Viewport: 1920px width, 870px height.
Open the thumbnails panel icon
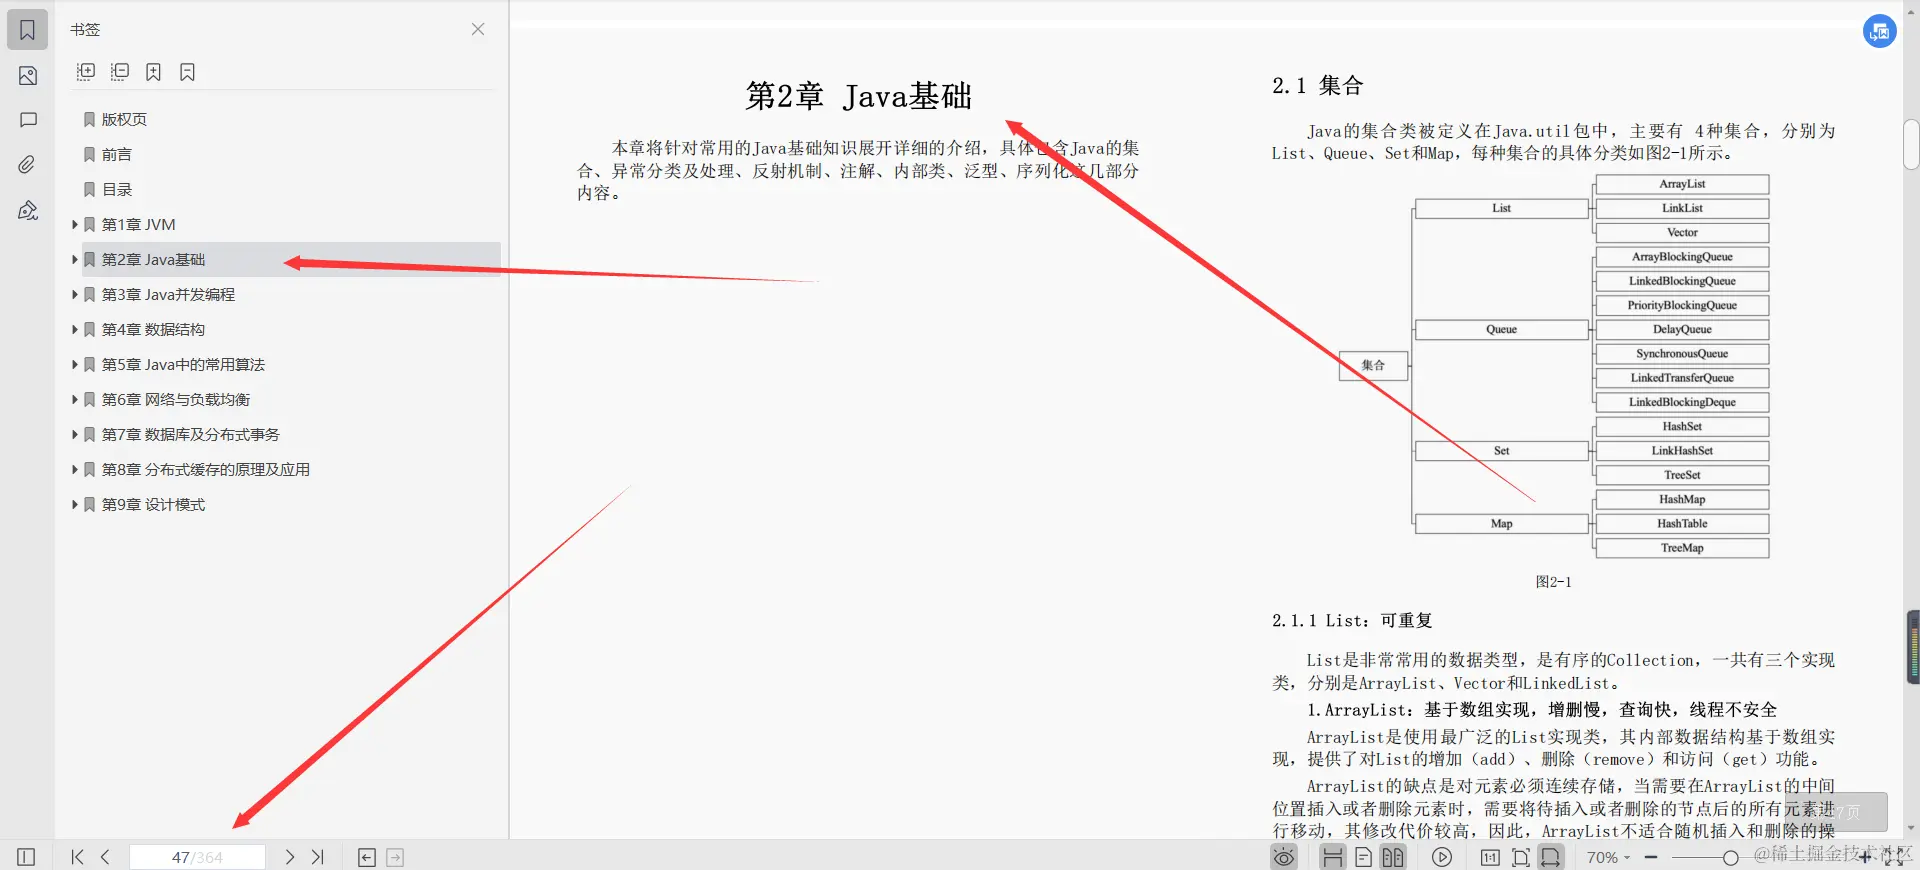tap(28, 76)
